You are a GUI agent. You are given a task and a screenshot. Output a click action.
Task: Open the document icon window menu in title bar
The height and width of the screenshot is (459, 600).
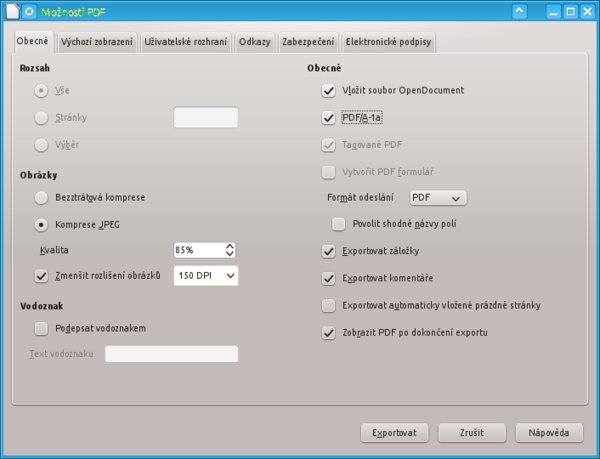[12, 11]
